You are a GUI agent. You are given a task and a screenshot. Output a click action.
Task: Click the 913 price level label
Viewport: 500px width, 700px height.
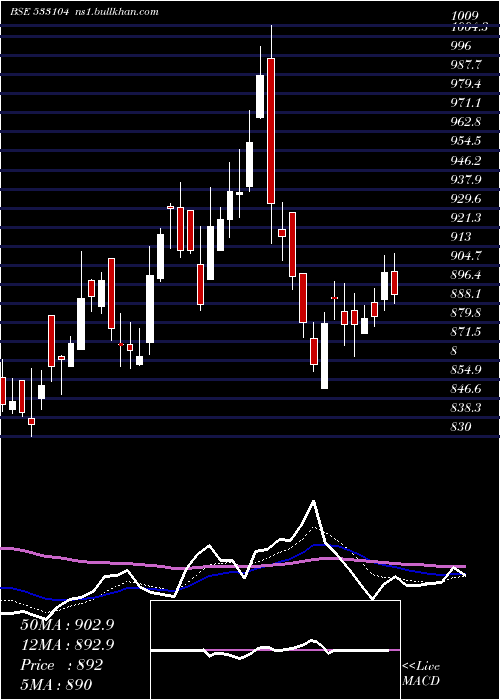[461, 237]
